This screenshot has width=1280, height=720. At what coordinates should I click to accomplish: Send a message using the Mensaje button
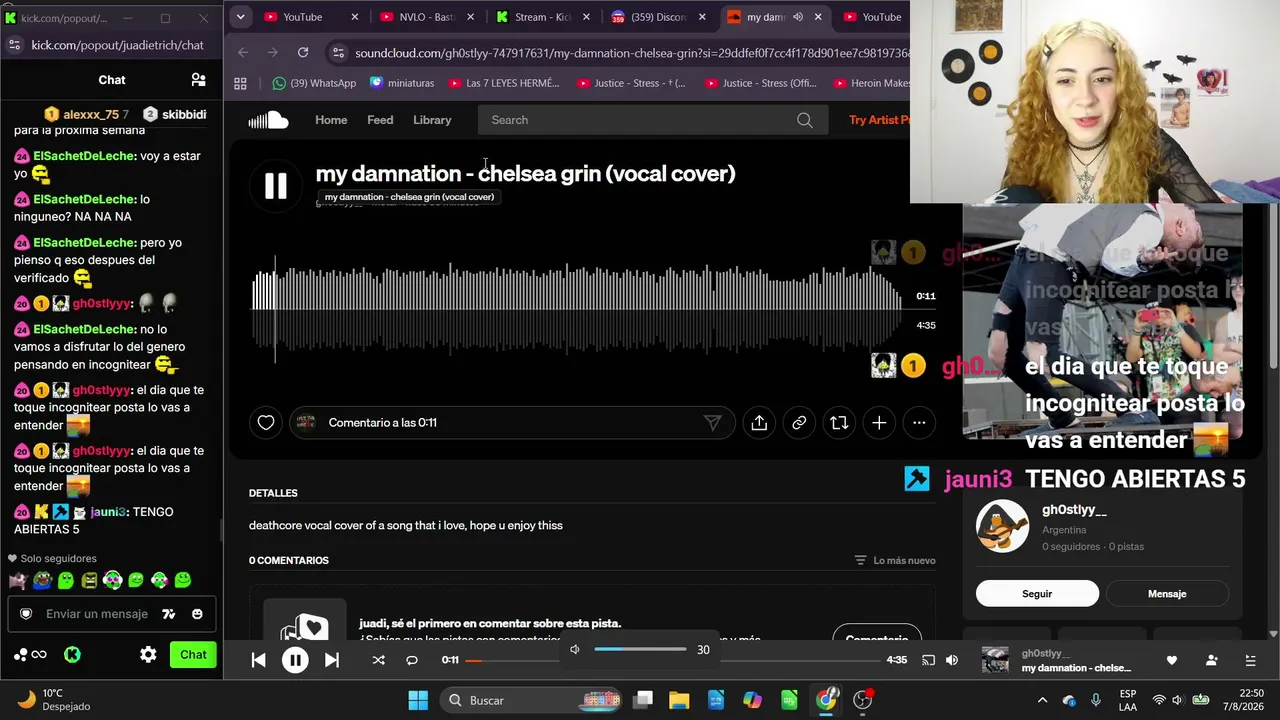click(1167, 594)
